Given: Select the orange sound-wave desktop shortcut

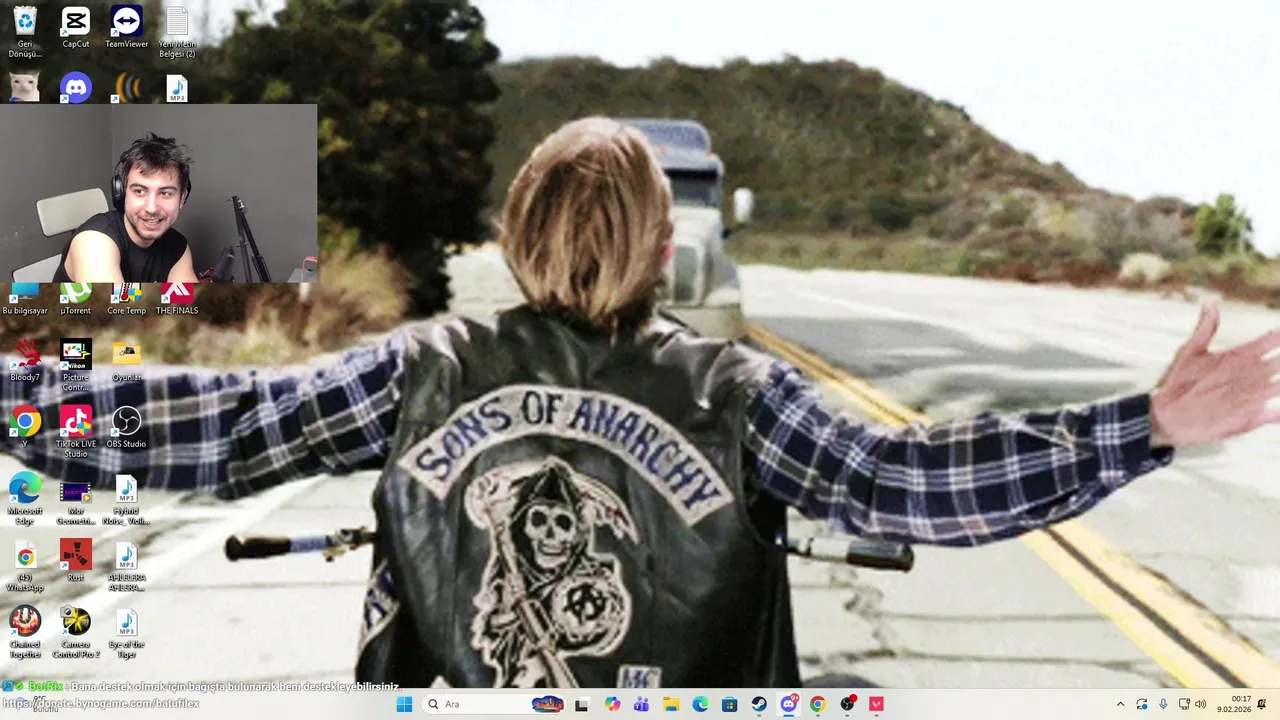Looking at the screenshot, I should coord(126,87).
